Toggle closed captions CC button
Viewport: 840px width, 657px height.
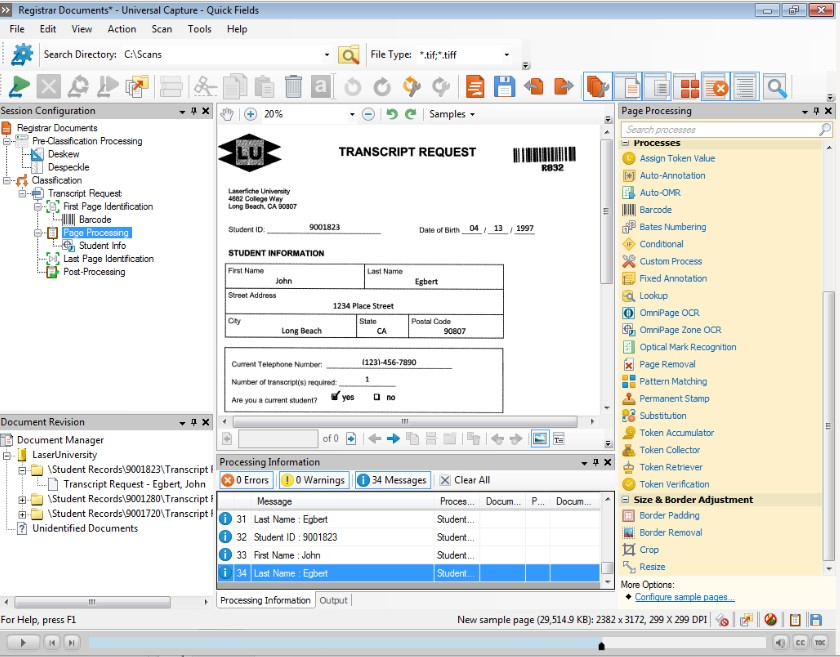coord(800,643)
